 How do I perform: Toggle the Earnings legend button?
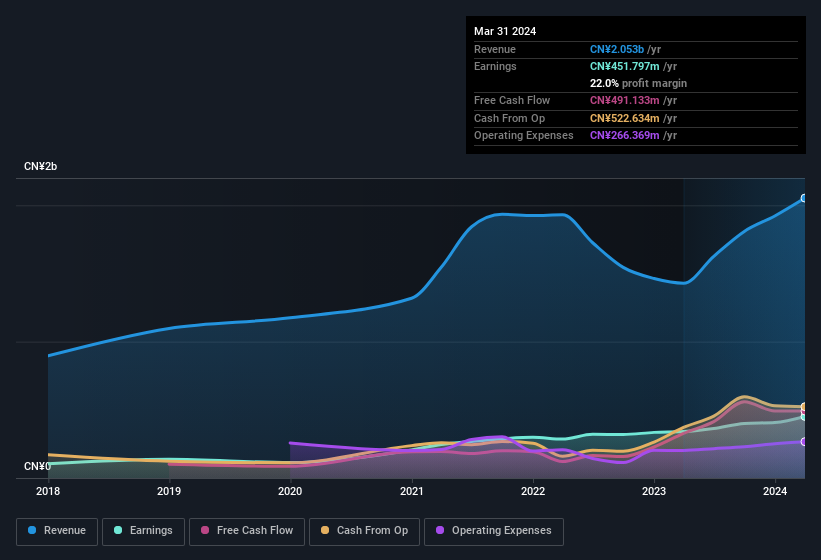coord(143,531)
